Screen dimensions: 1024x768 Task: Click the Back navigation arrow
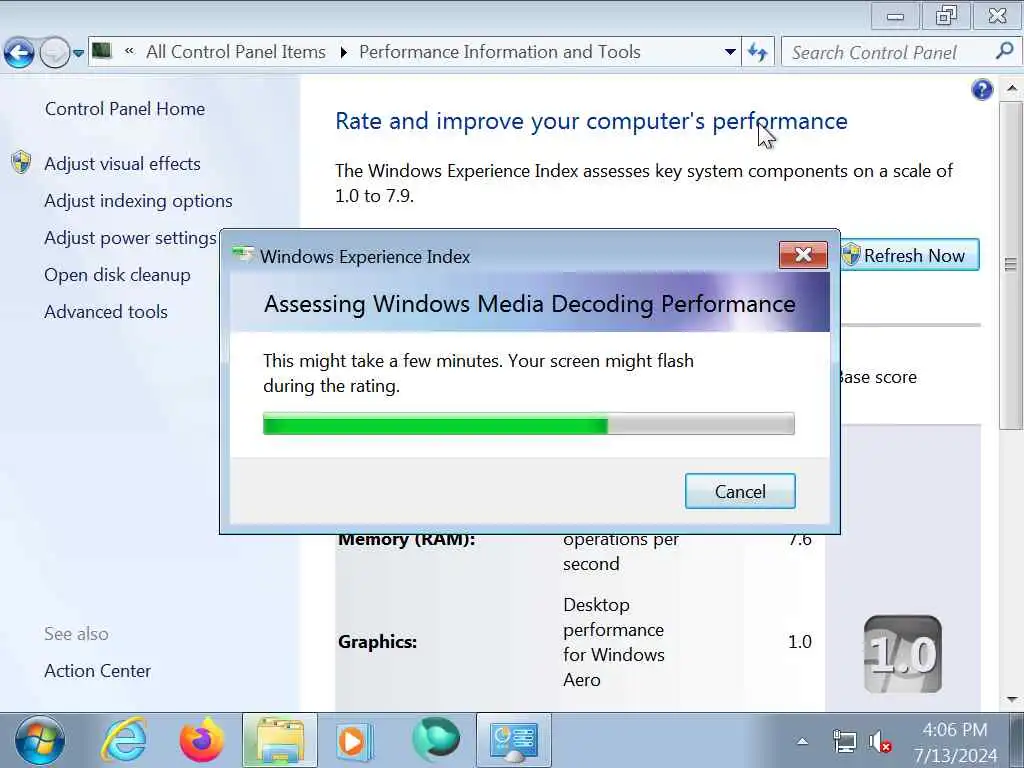coord(19,52)
